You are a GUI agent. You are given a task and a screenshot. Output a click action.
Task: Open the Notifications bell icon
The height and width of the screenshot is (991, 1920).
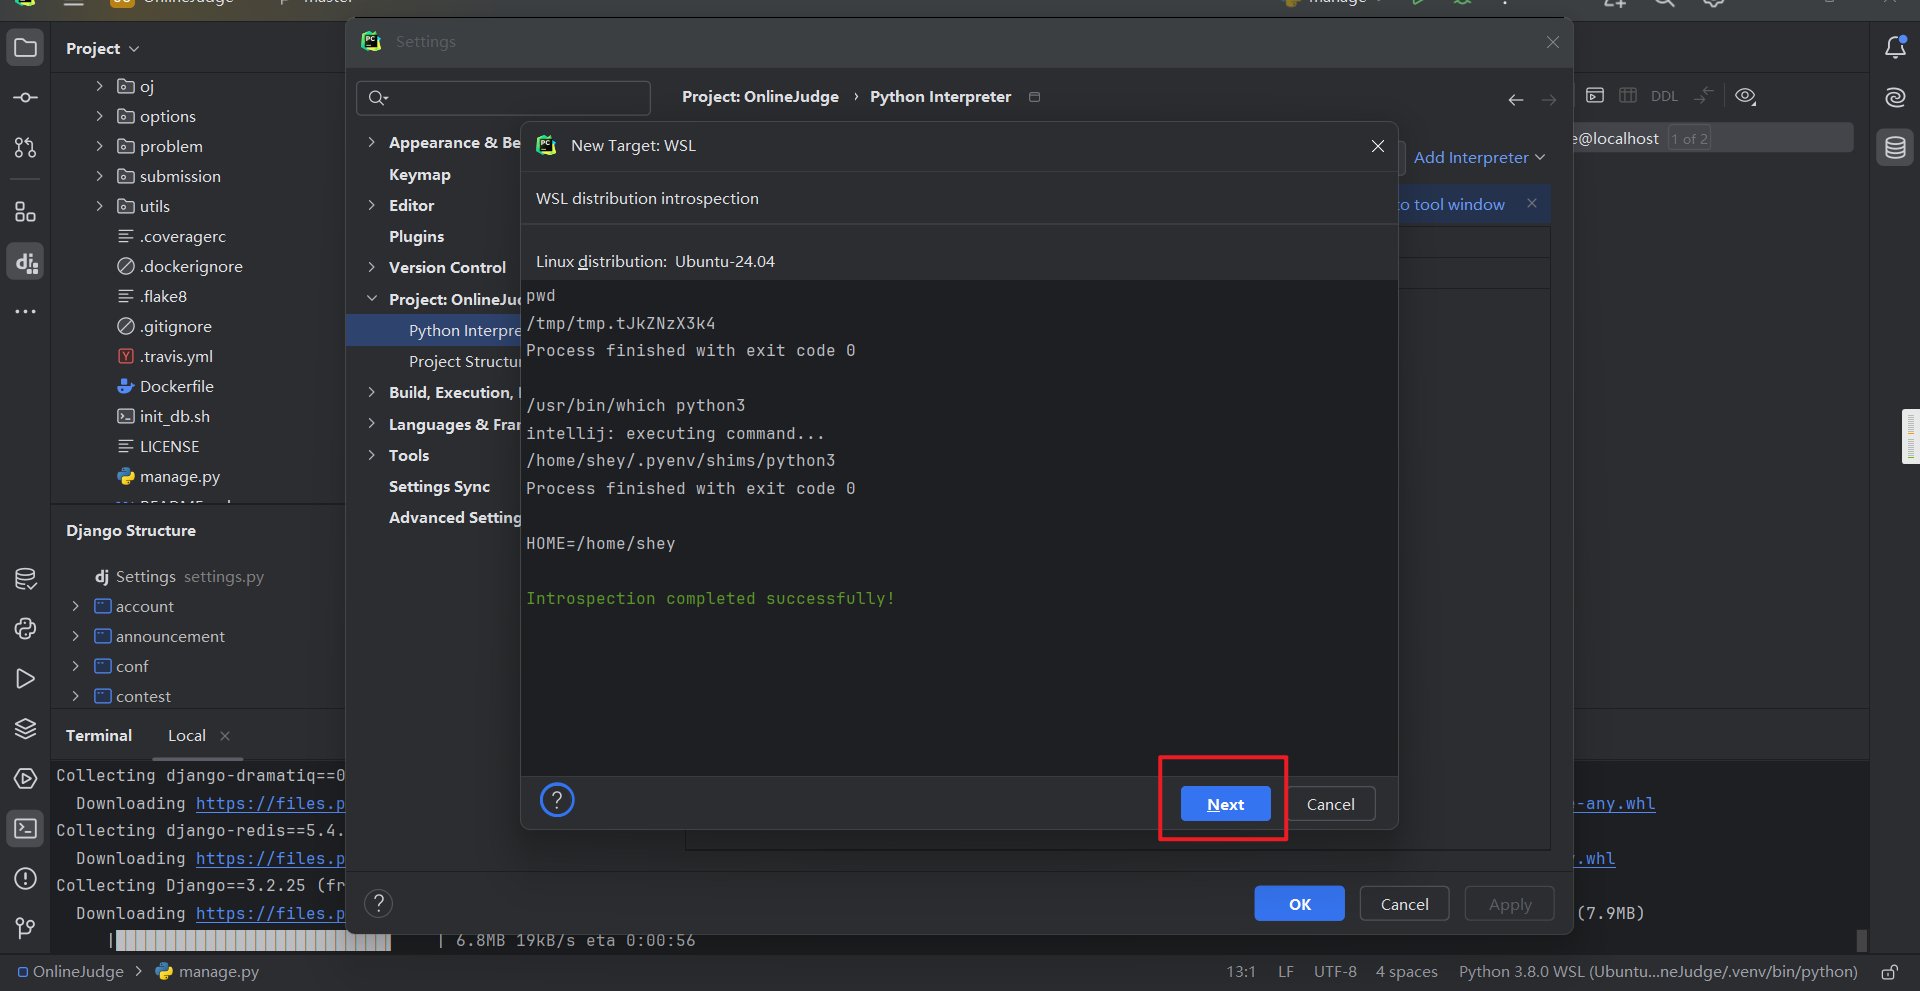click(1895, 47)
